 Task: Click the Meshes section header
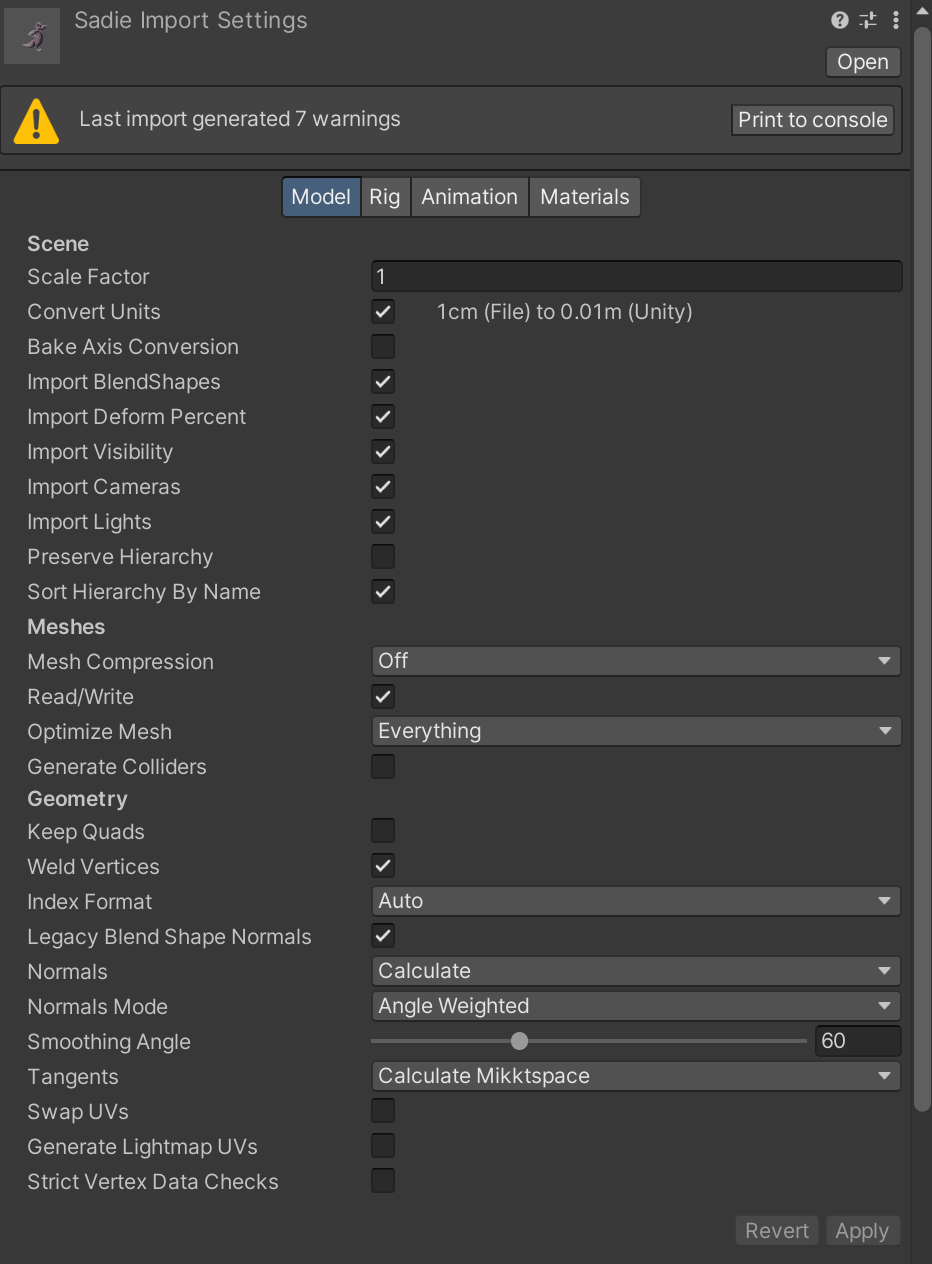(66, 627)
